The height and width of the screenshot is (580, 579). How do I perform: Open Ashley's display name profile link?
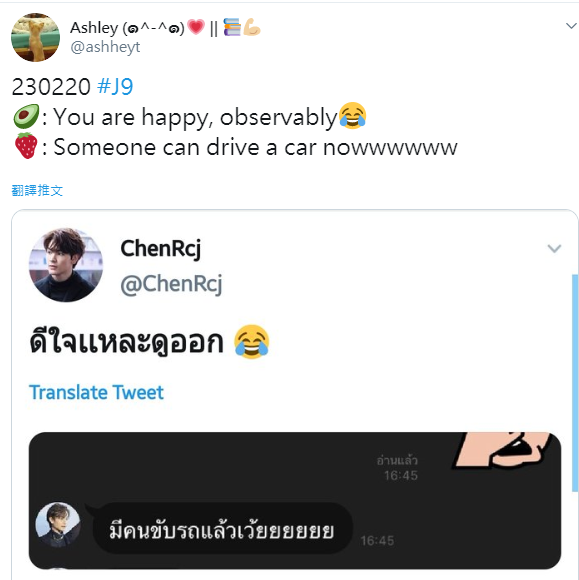point(165,28)
